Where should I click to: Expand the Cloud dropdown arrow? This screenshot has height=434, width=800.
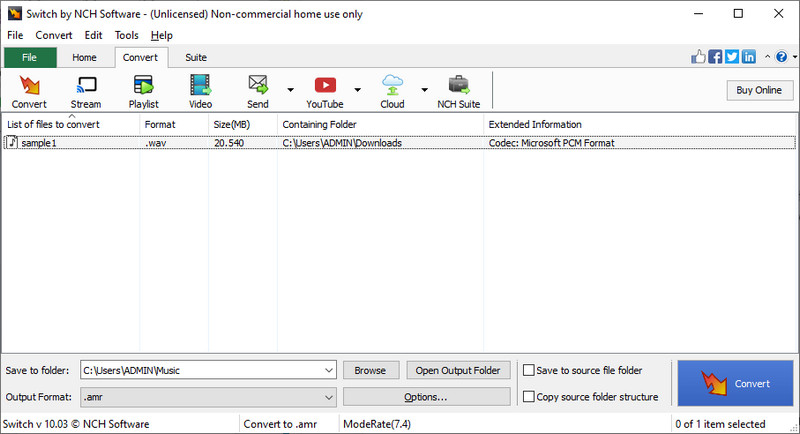pyautogui.click(x=424, y=90)
